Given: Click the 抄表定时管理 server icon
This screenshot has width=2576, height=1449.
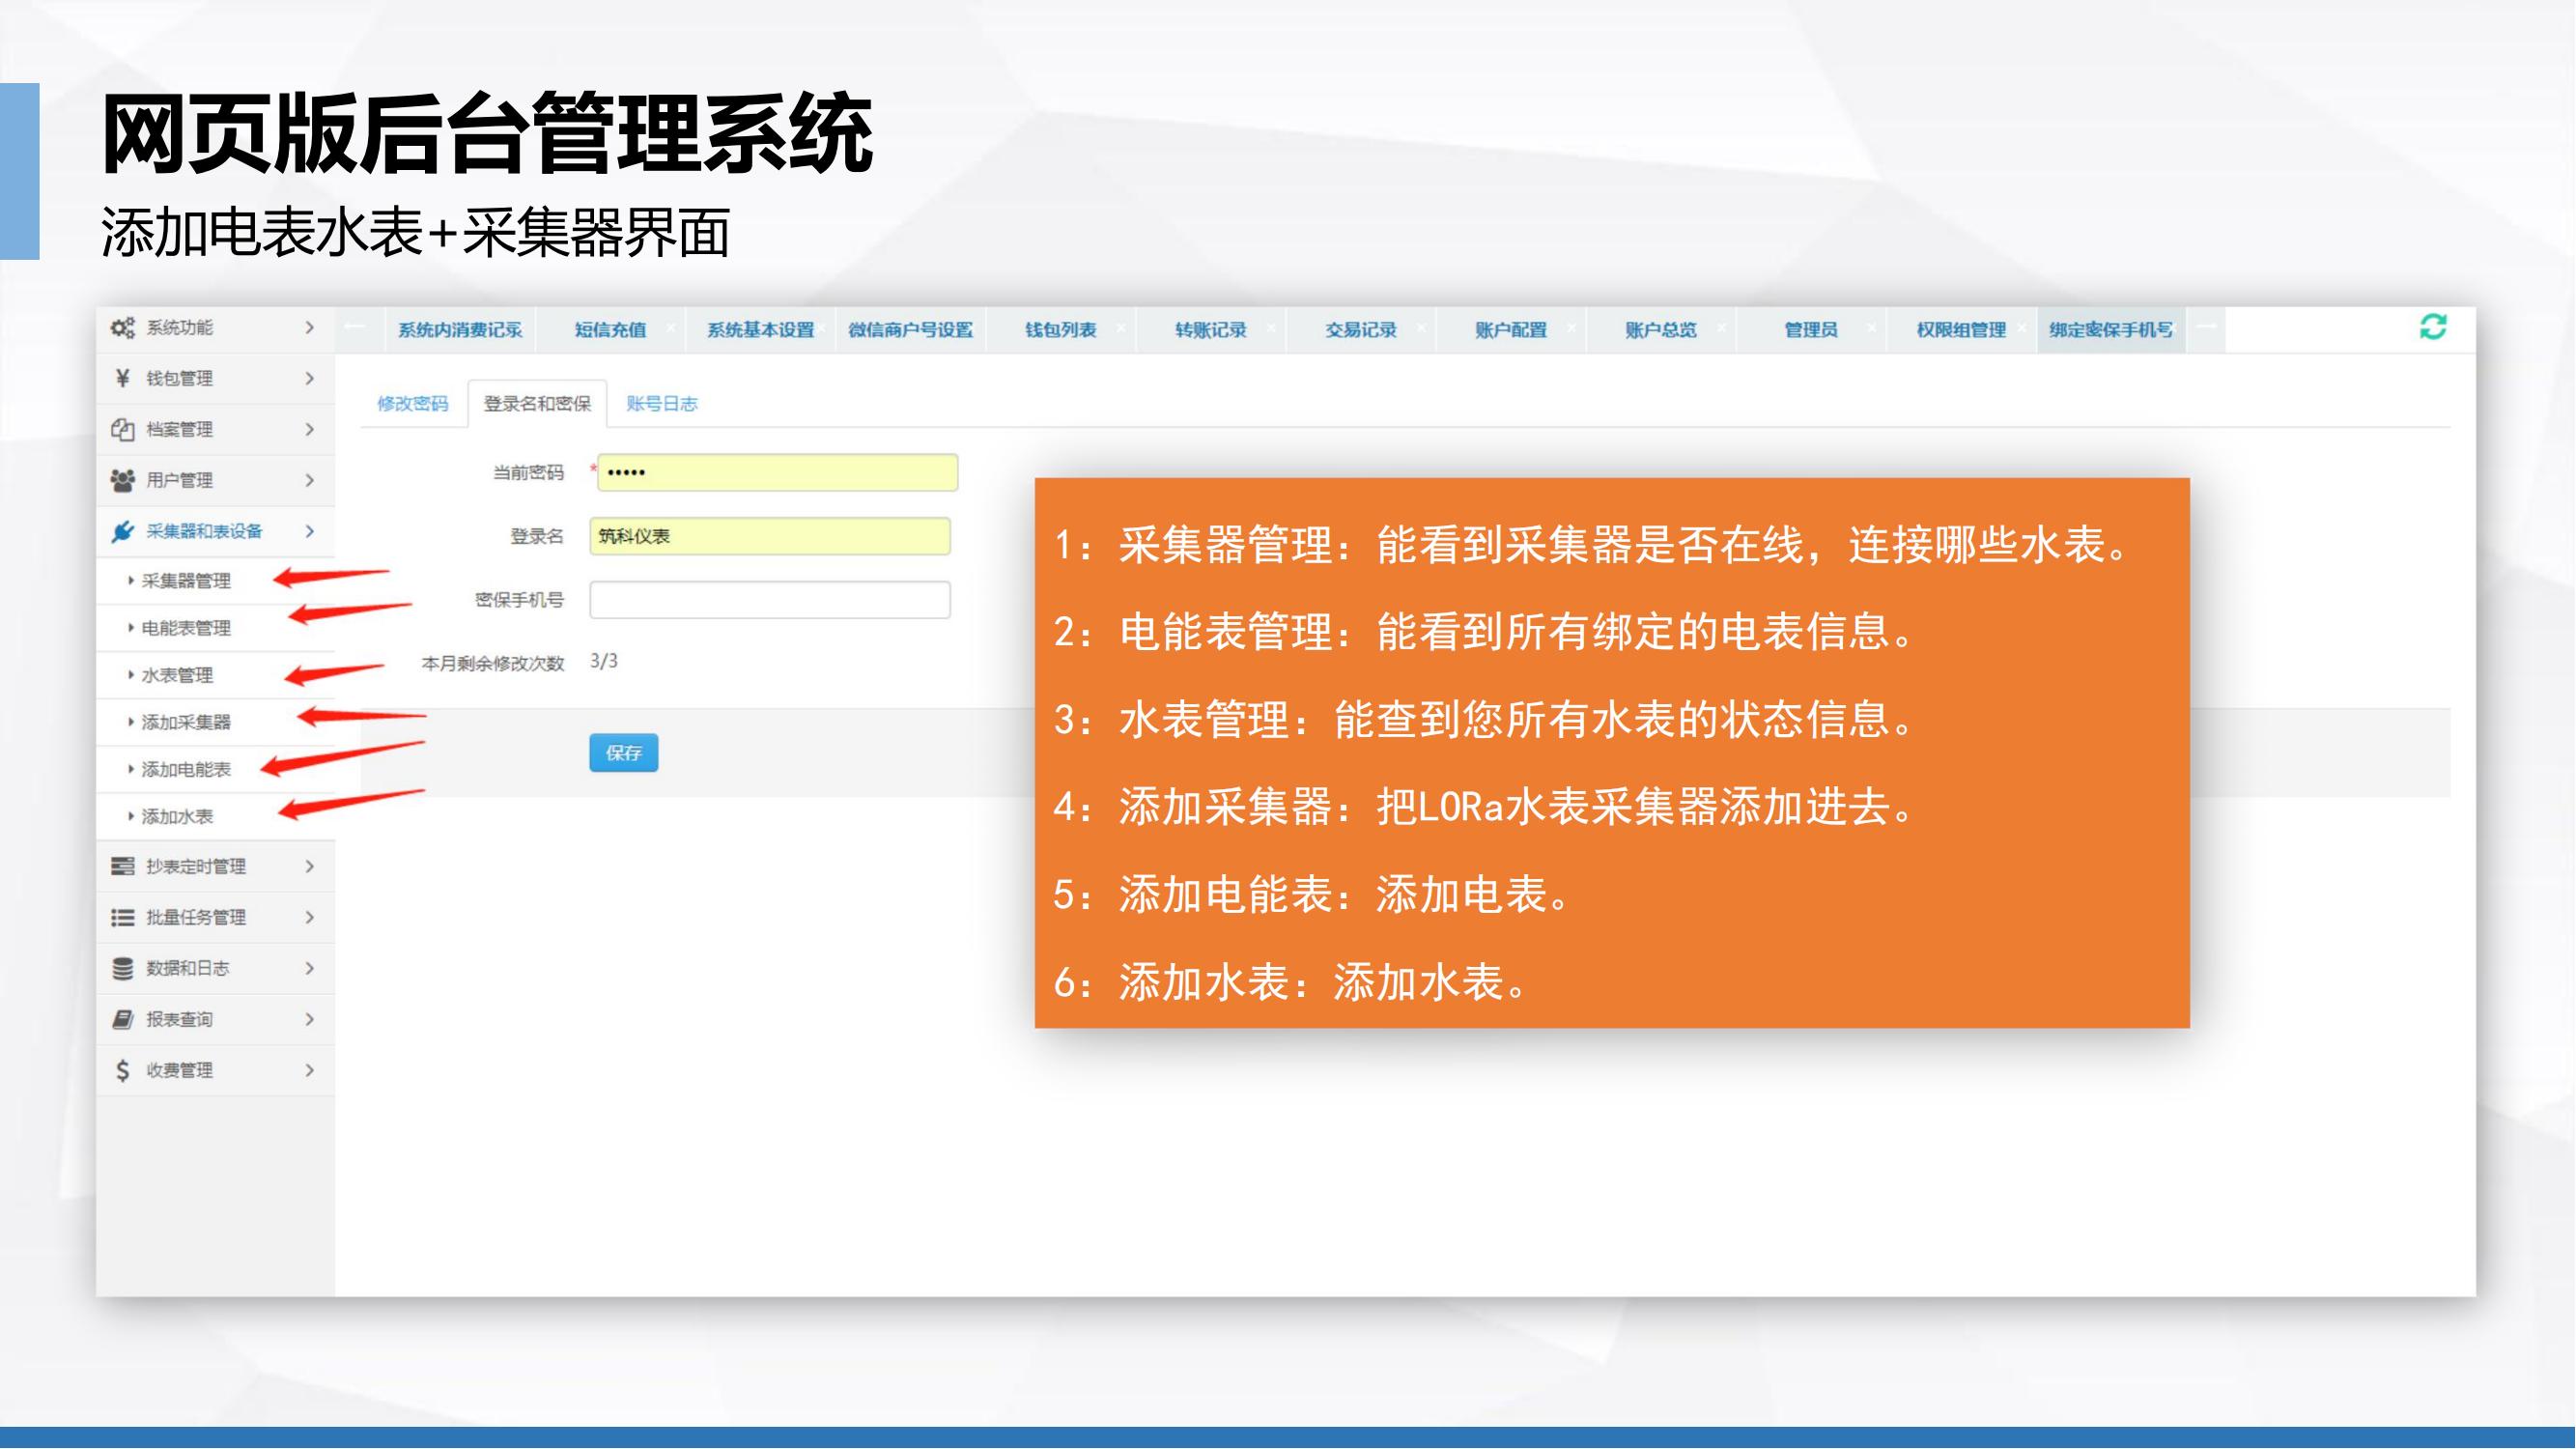Looking at the screenshot, I should pyautogui.click(x=122, y=866).
